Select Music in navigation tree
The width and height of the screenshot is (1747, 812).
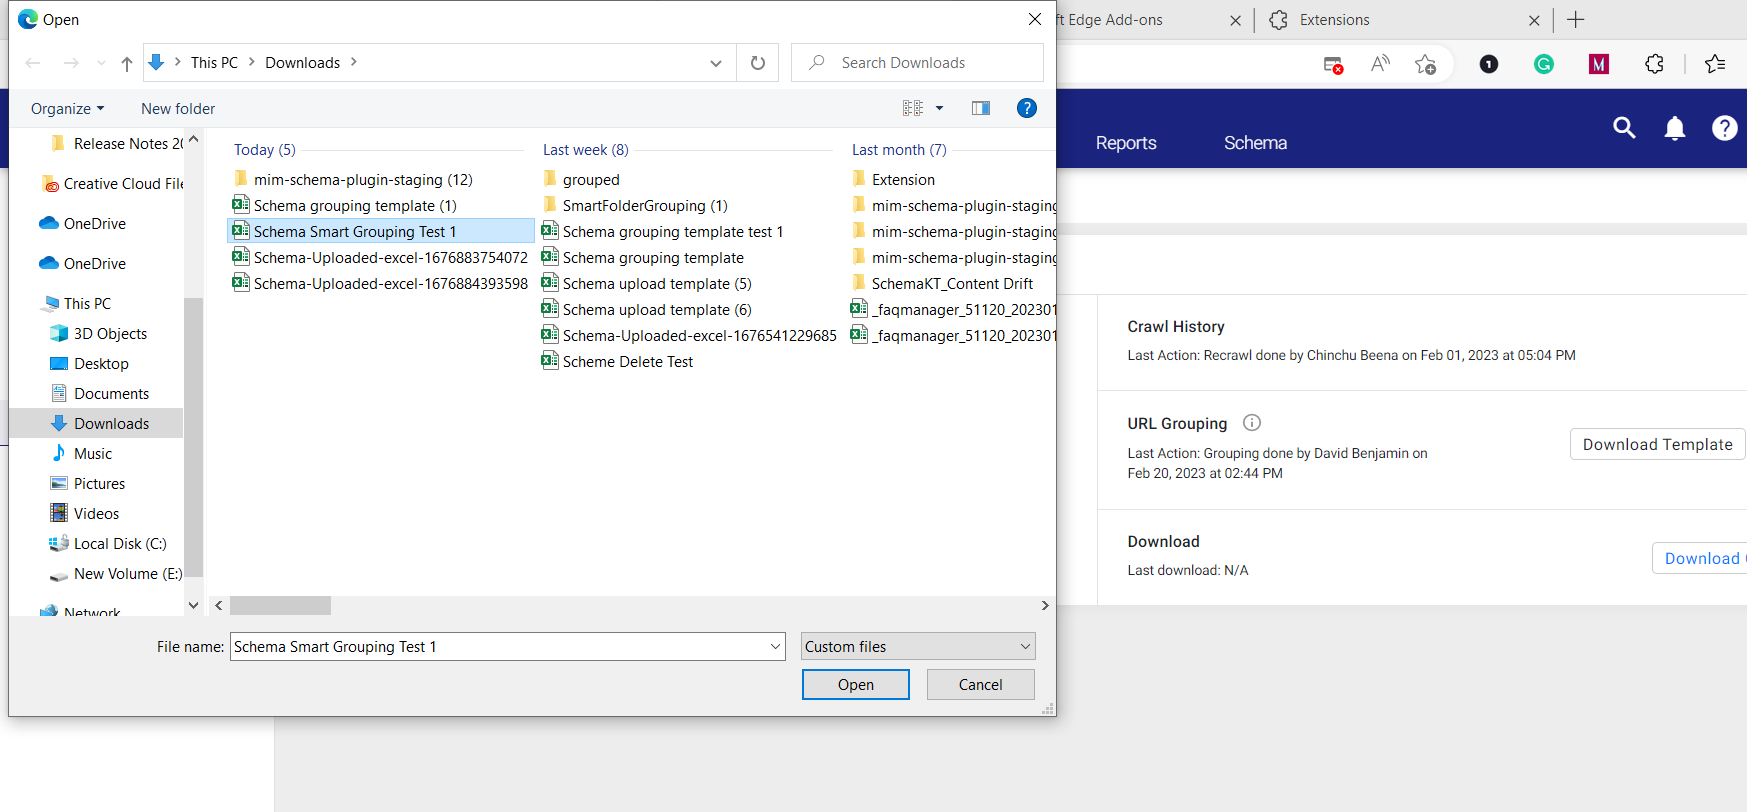coord(93,453)
